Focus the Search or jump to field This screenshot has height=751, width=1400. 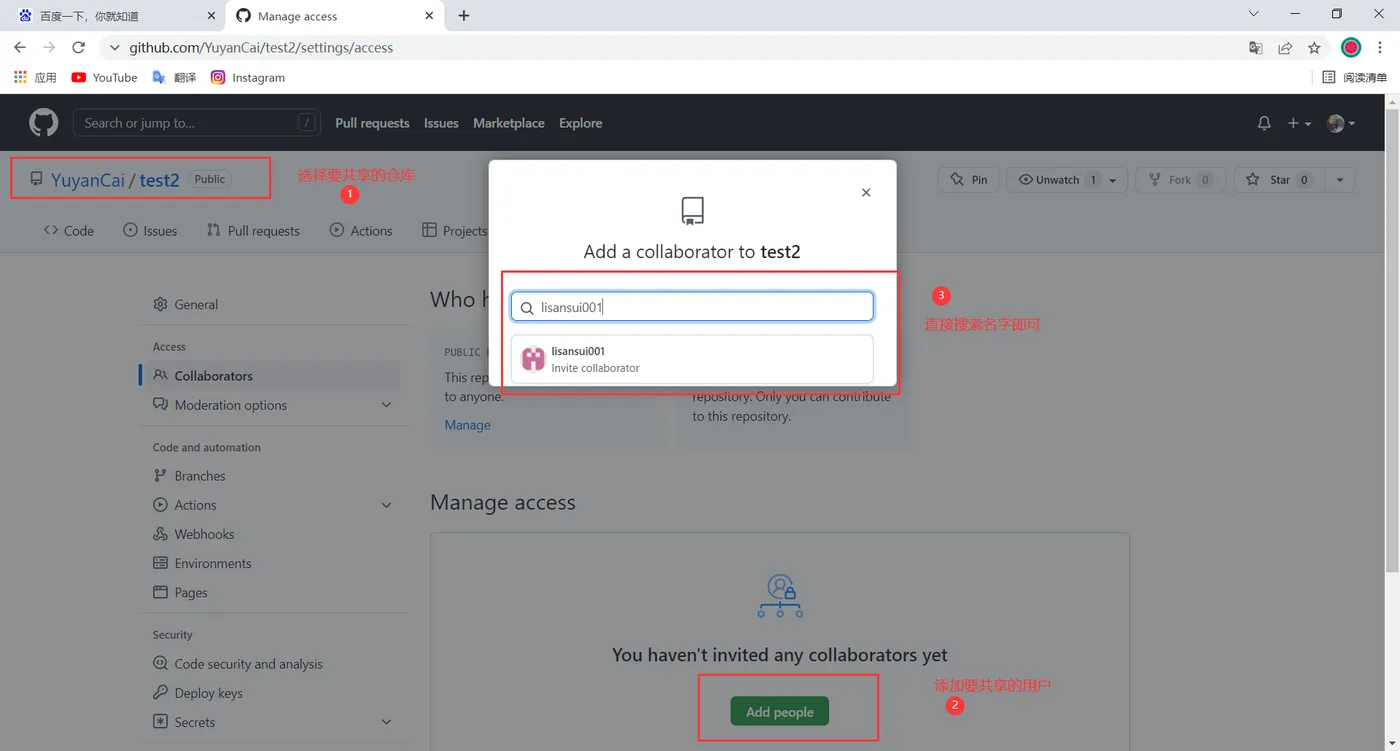point(197,123)
